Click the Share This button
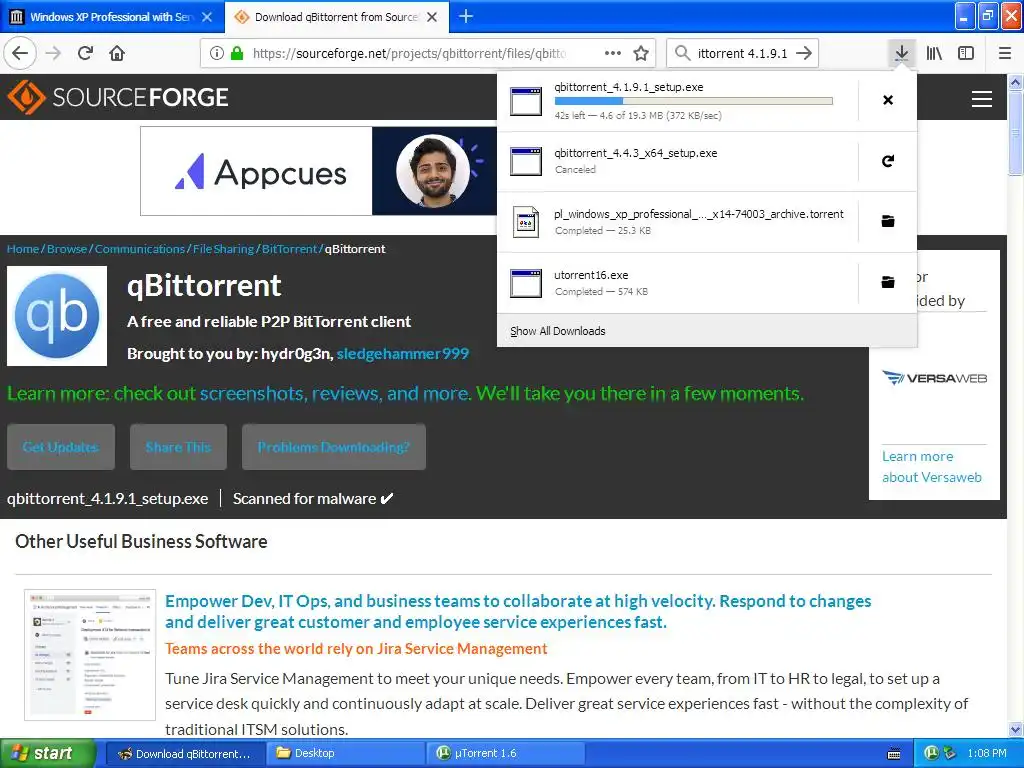This screenshot has height=768, width=1024. pyautogui.click(x=178, y=447)
